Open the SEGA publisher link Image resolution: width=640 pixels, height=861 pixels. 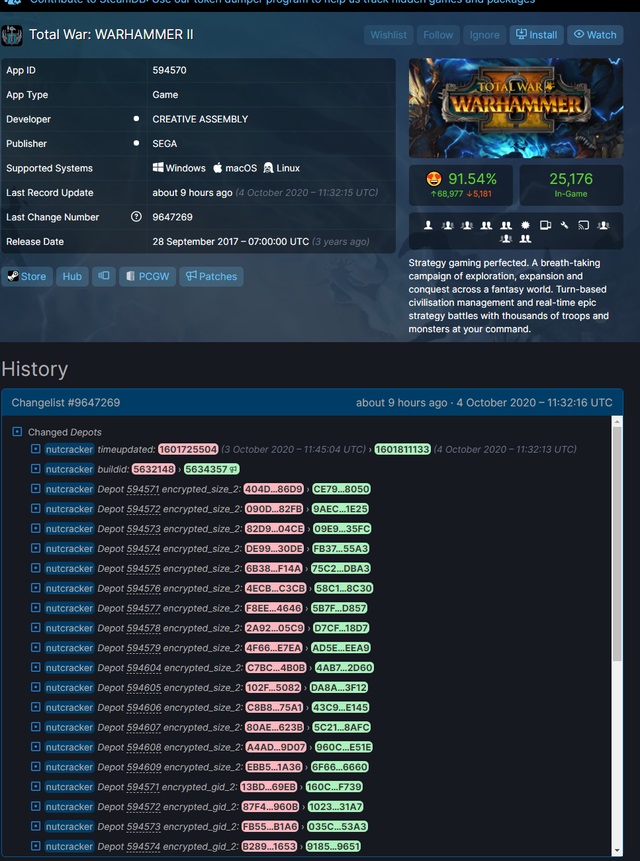(165, 144)
